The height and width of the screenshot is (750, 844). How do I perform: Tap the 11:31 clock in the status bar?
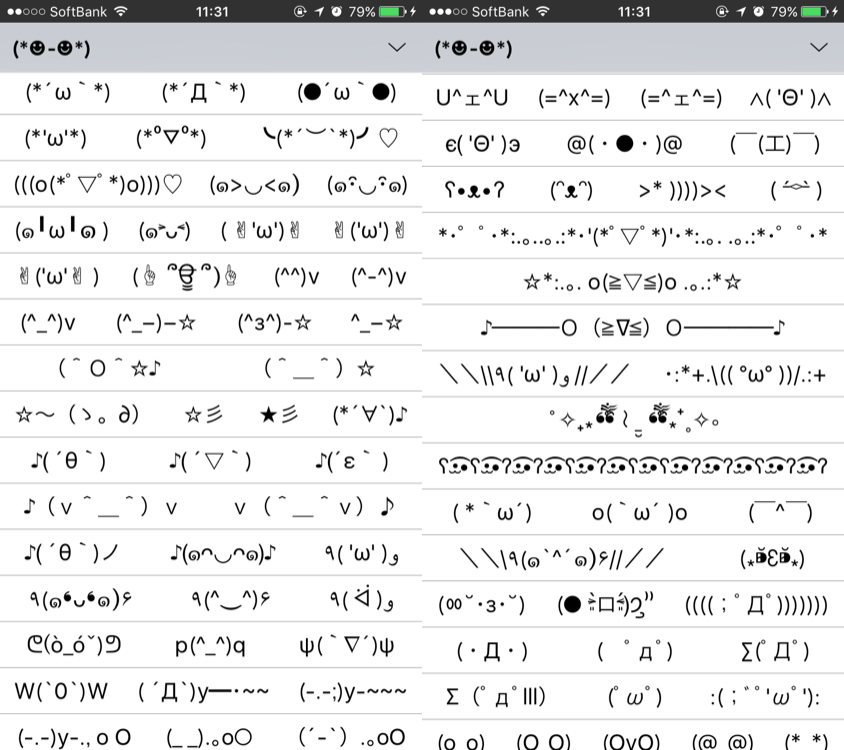coord(212,13)
